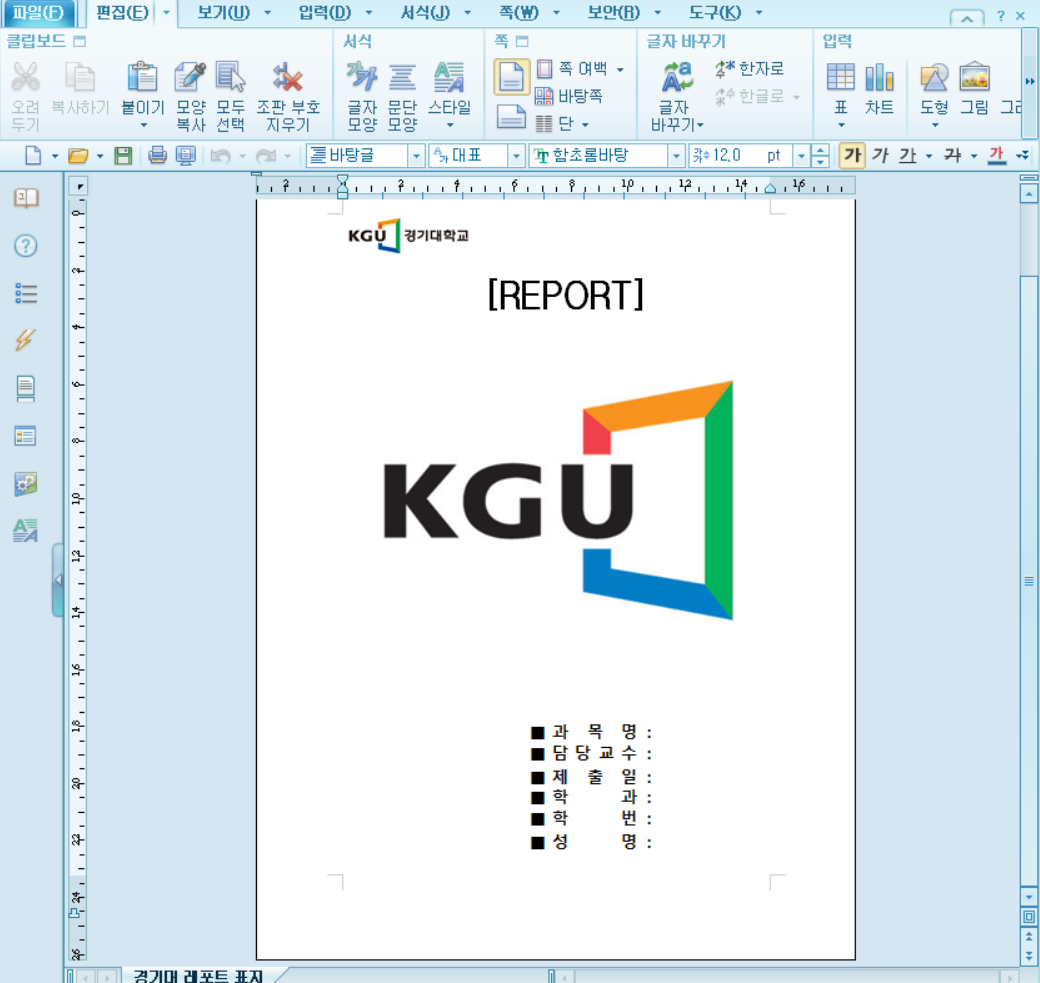Open the 서식(J) menu
The image size is (1040, 983).
[x=424, y=13]
